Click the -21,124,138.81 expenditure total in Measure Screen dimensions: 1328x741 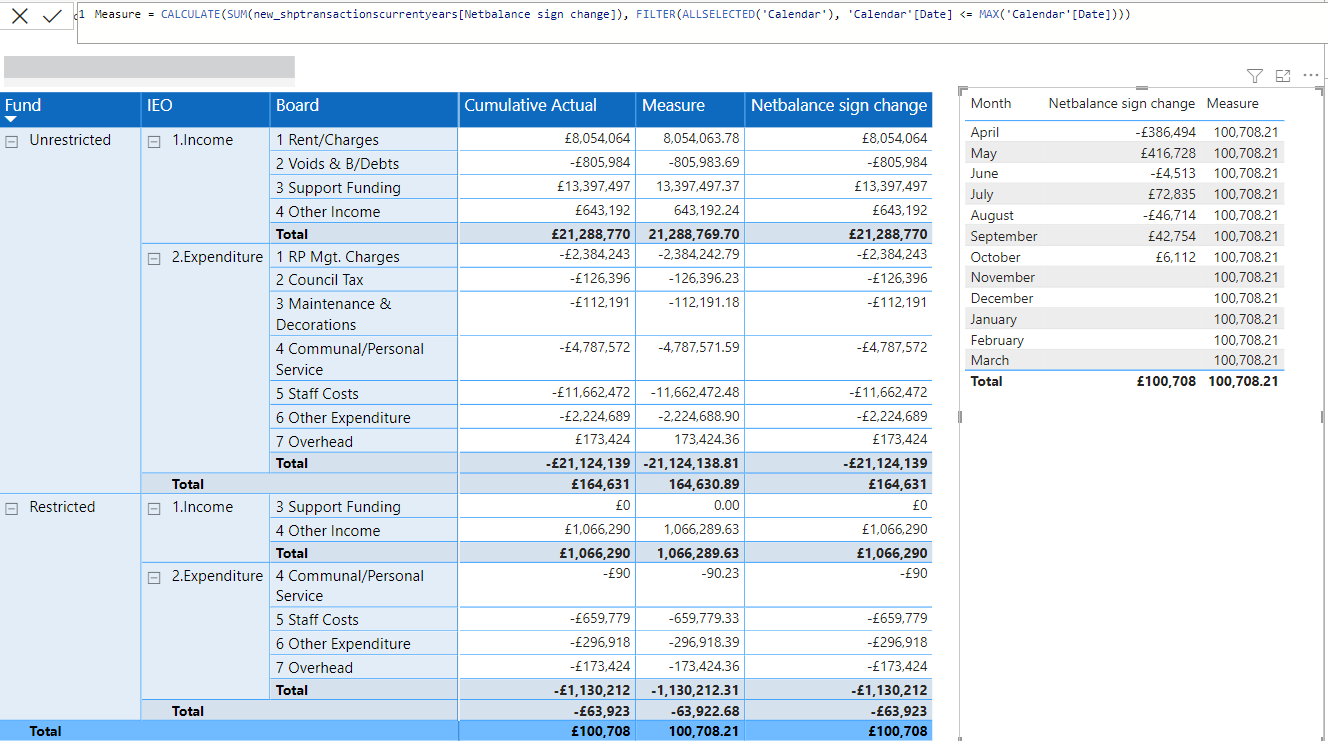point(691,463)
